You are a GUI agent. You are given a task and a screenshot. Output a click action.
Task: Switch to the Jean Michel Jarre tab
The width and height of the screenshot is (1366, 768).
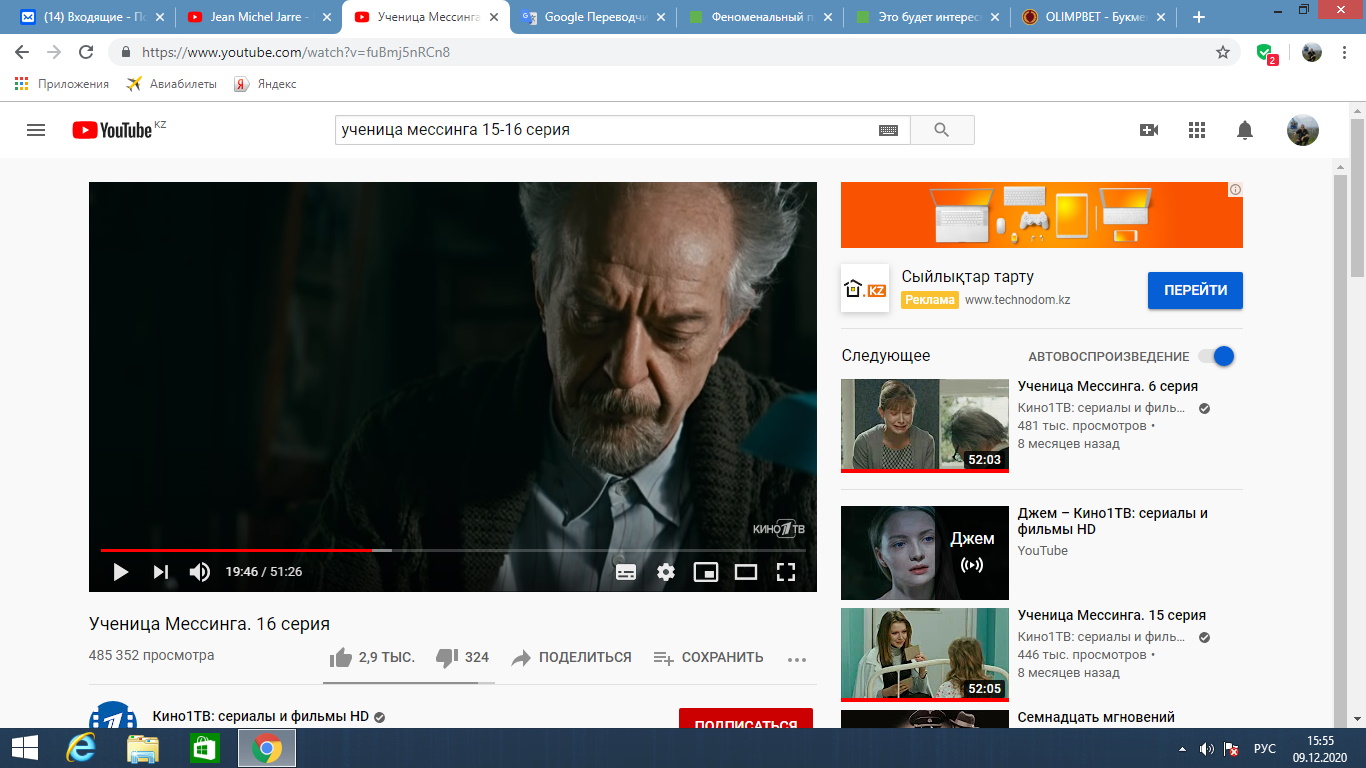[x=258, y=17]
